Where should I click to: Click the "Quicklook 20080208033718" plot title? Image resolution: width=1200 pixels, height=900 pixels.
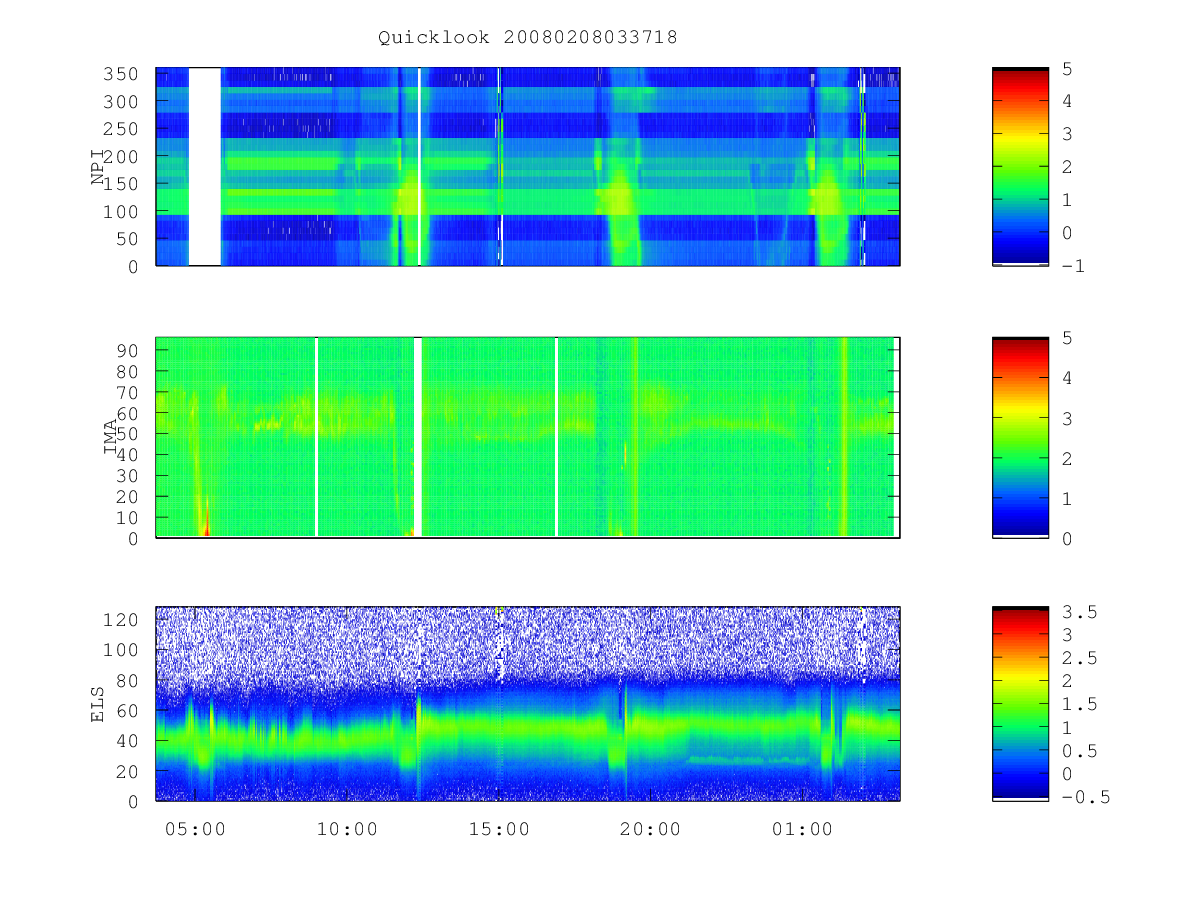pyautogui.click(x=528, y=37)
